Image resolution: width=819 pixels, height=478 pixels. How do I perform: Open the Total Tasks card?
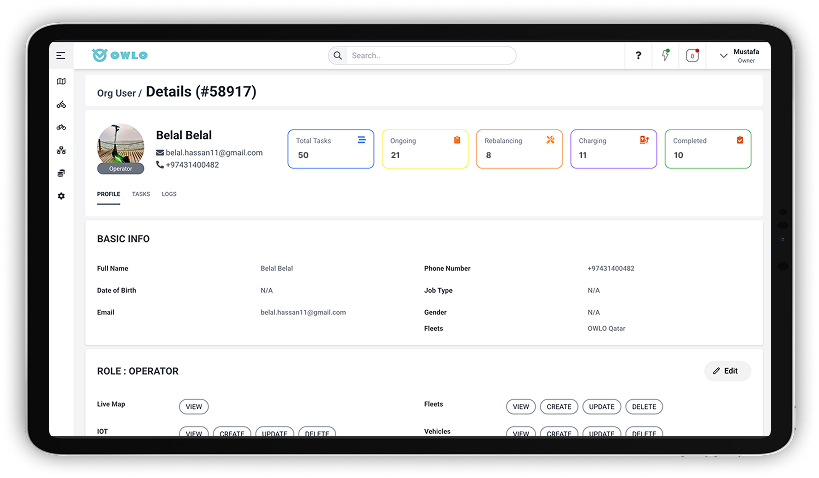331,149
